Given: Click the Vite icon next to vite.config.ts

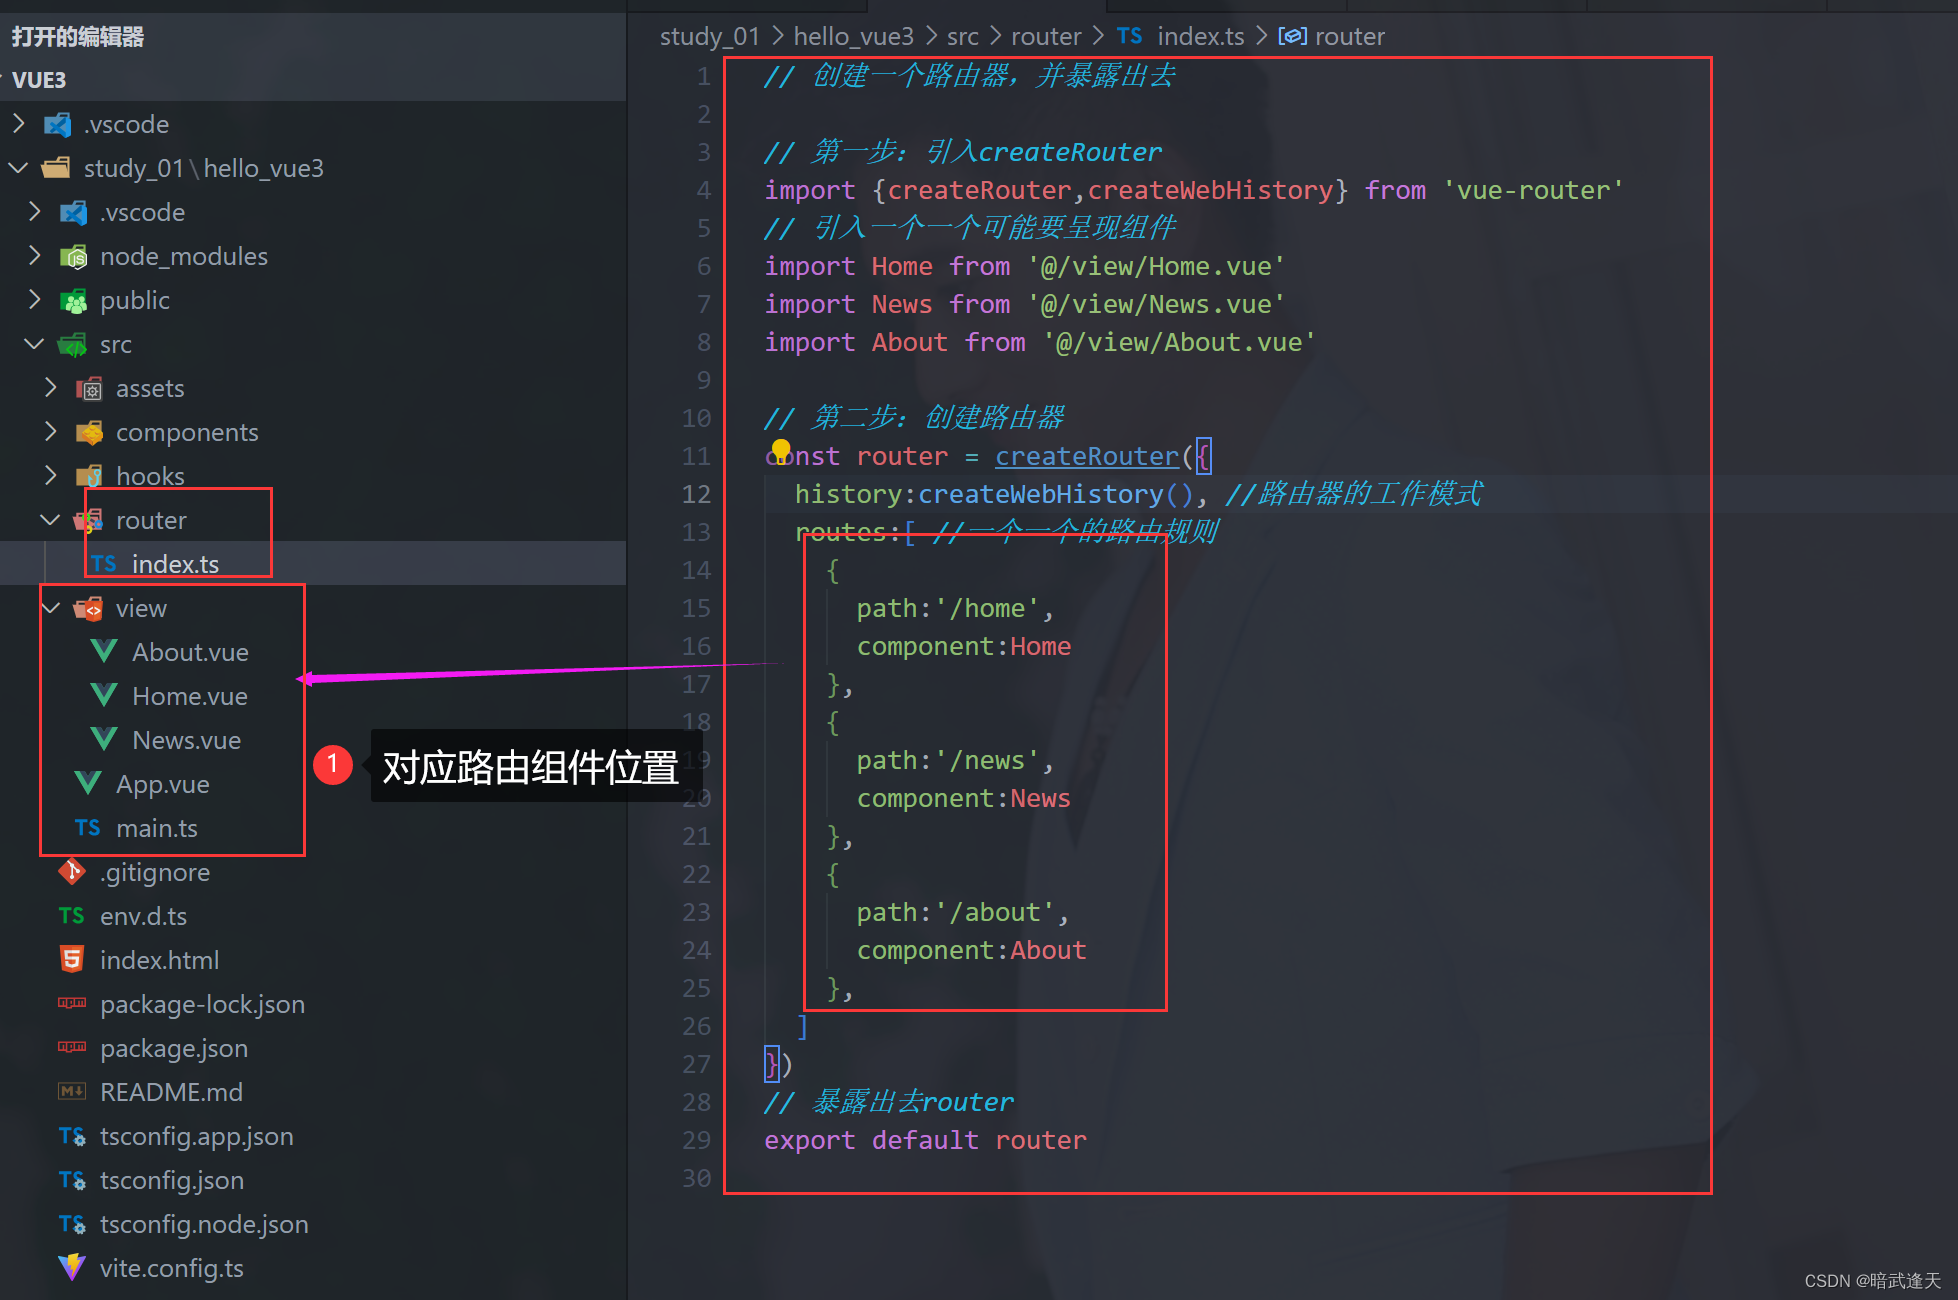Looking at the screenshot, I should pos(72,1268).
